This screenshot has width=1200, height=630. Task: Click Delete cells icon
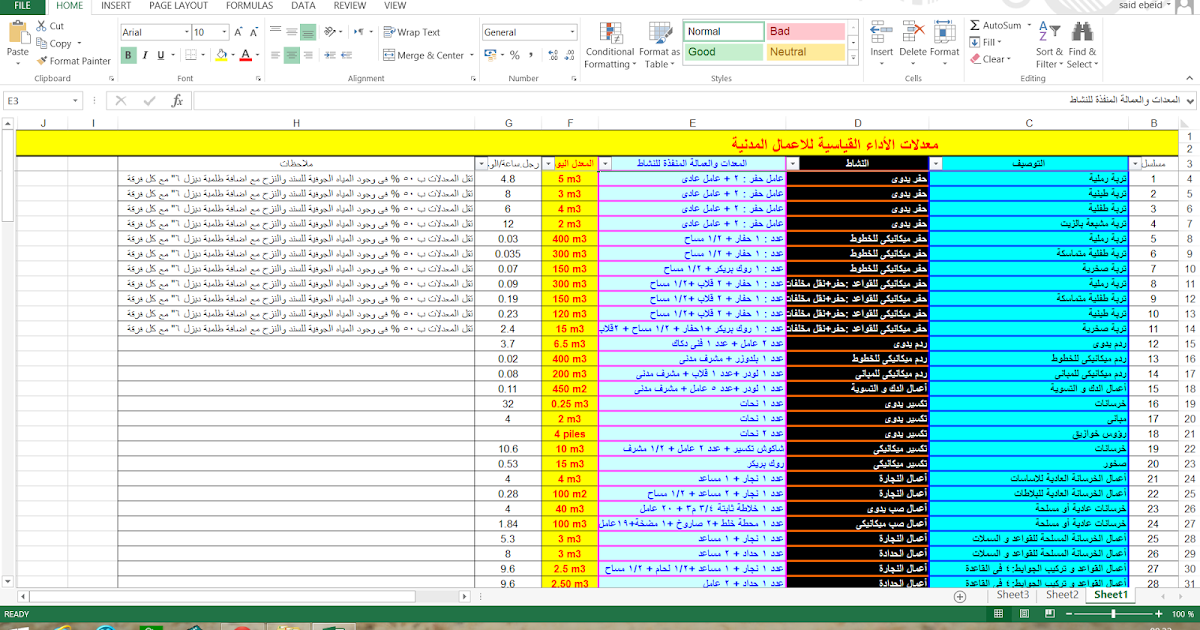(x=913, y=33)
